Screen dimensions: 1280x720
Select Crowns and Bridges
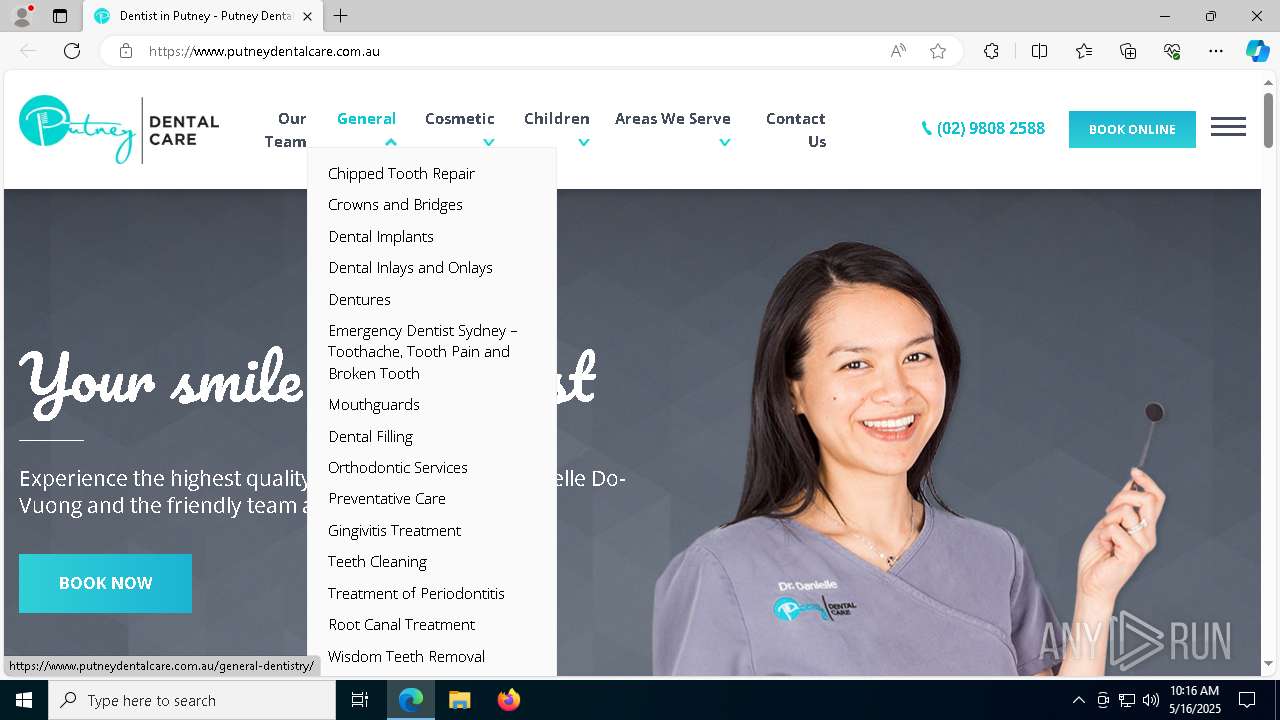(395, 204)
